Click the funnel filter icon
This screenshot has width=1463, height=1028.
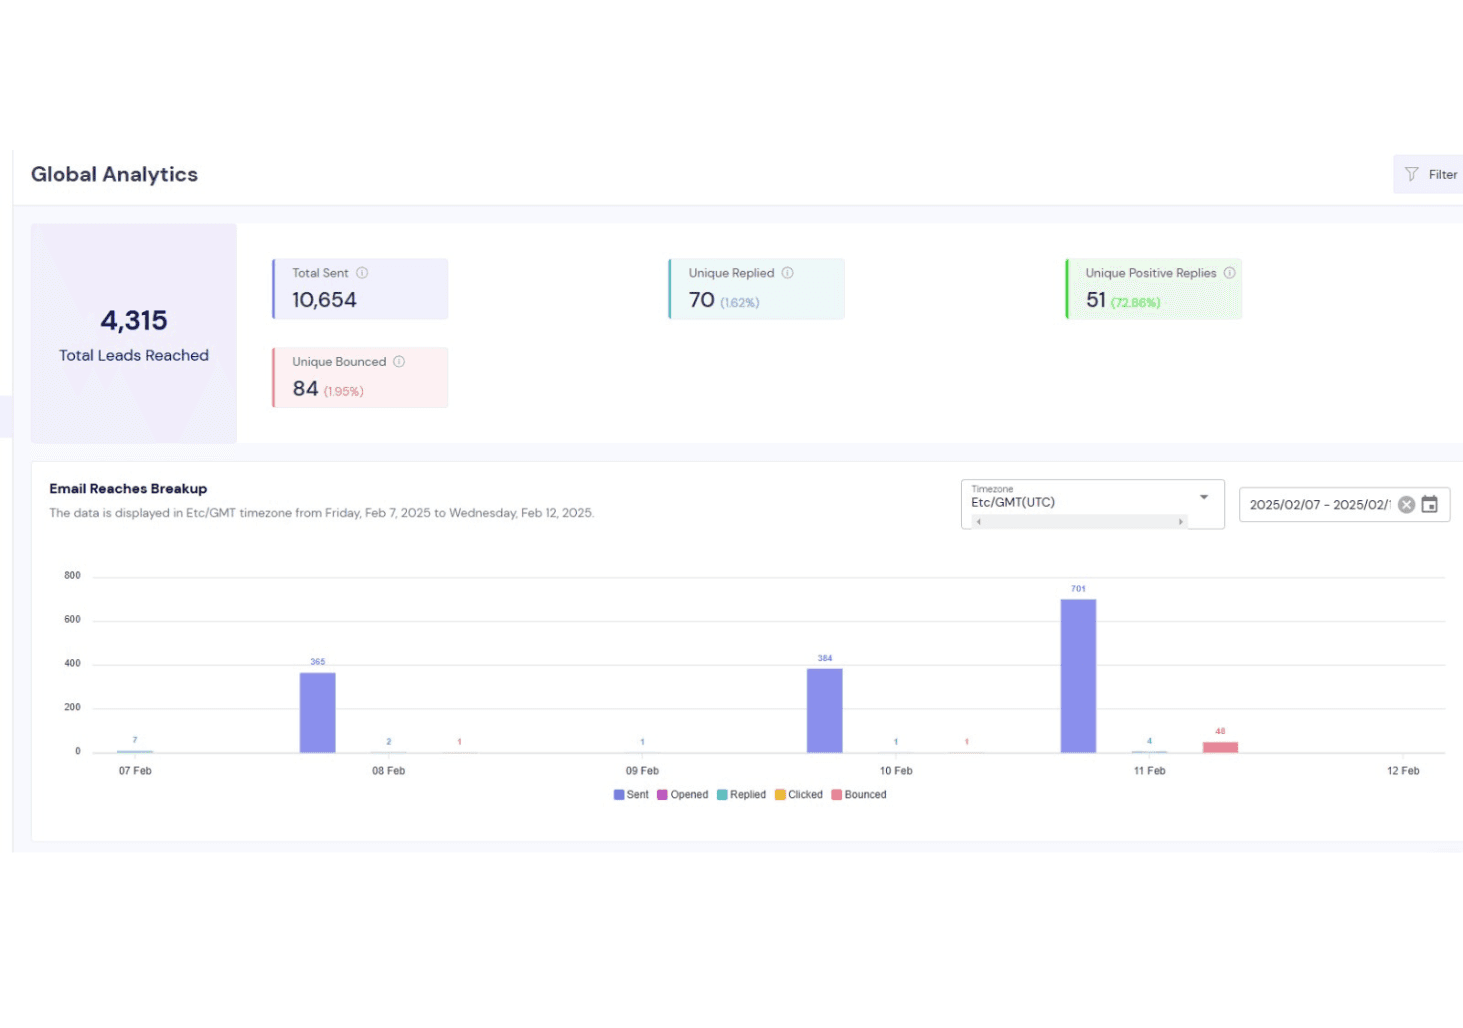pyautogui.click(x=1411, y=174)
